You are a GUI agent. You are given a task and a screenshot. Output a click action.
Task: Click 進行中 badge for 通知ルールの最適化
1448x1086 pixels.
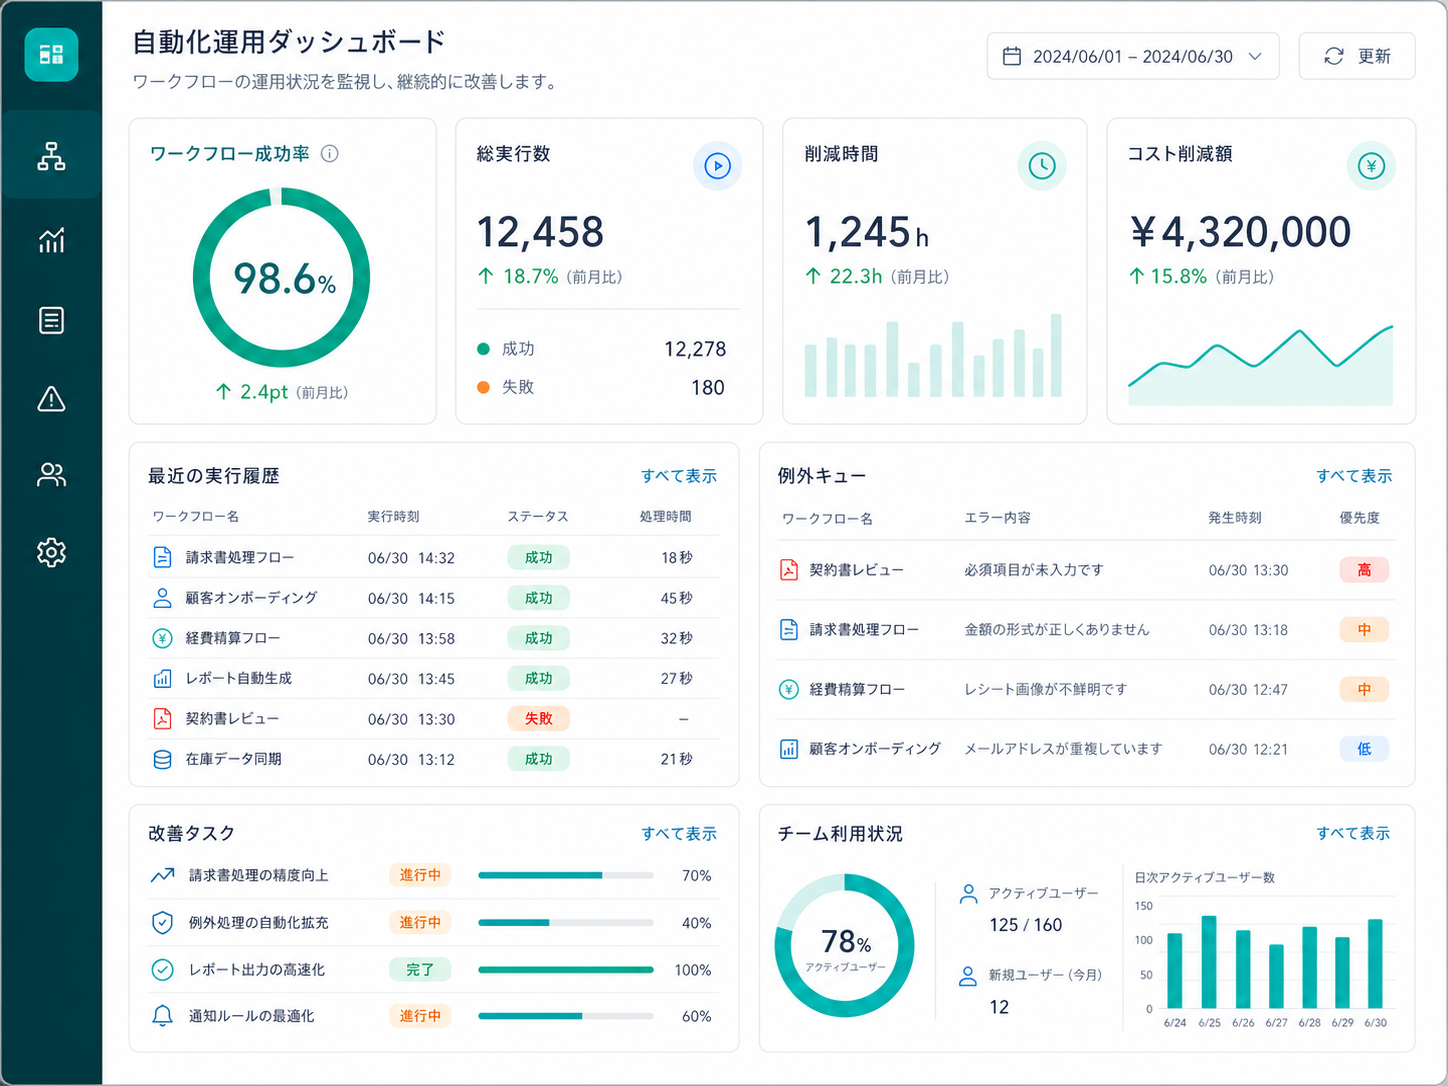click(x=420, y=1016)
